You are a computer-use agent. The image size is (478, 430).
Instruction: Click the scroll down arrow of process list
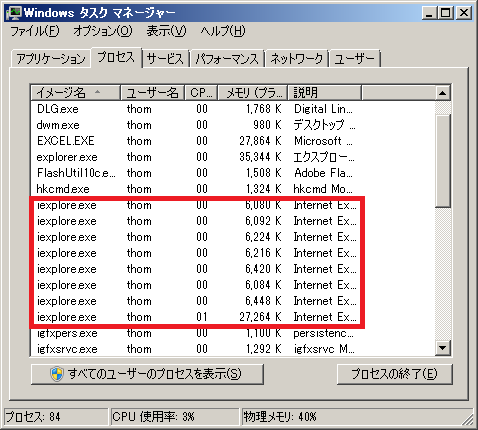click(443, 348)
